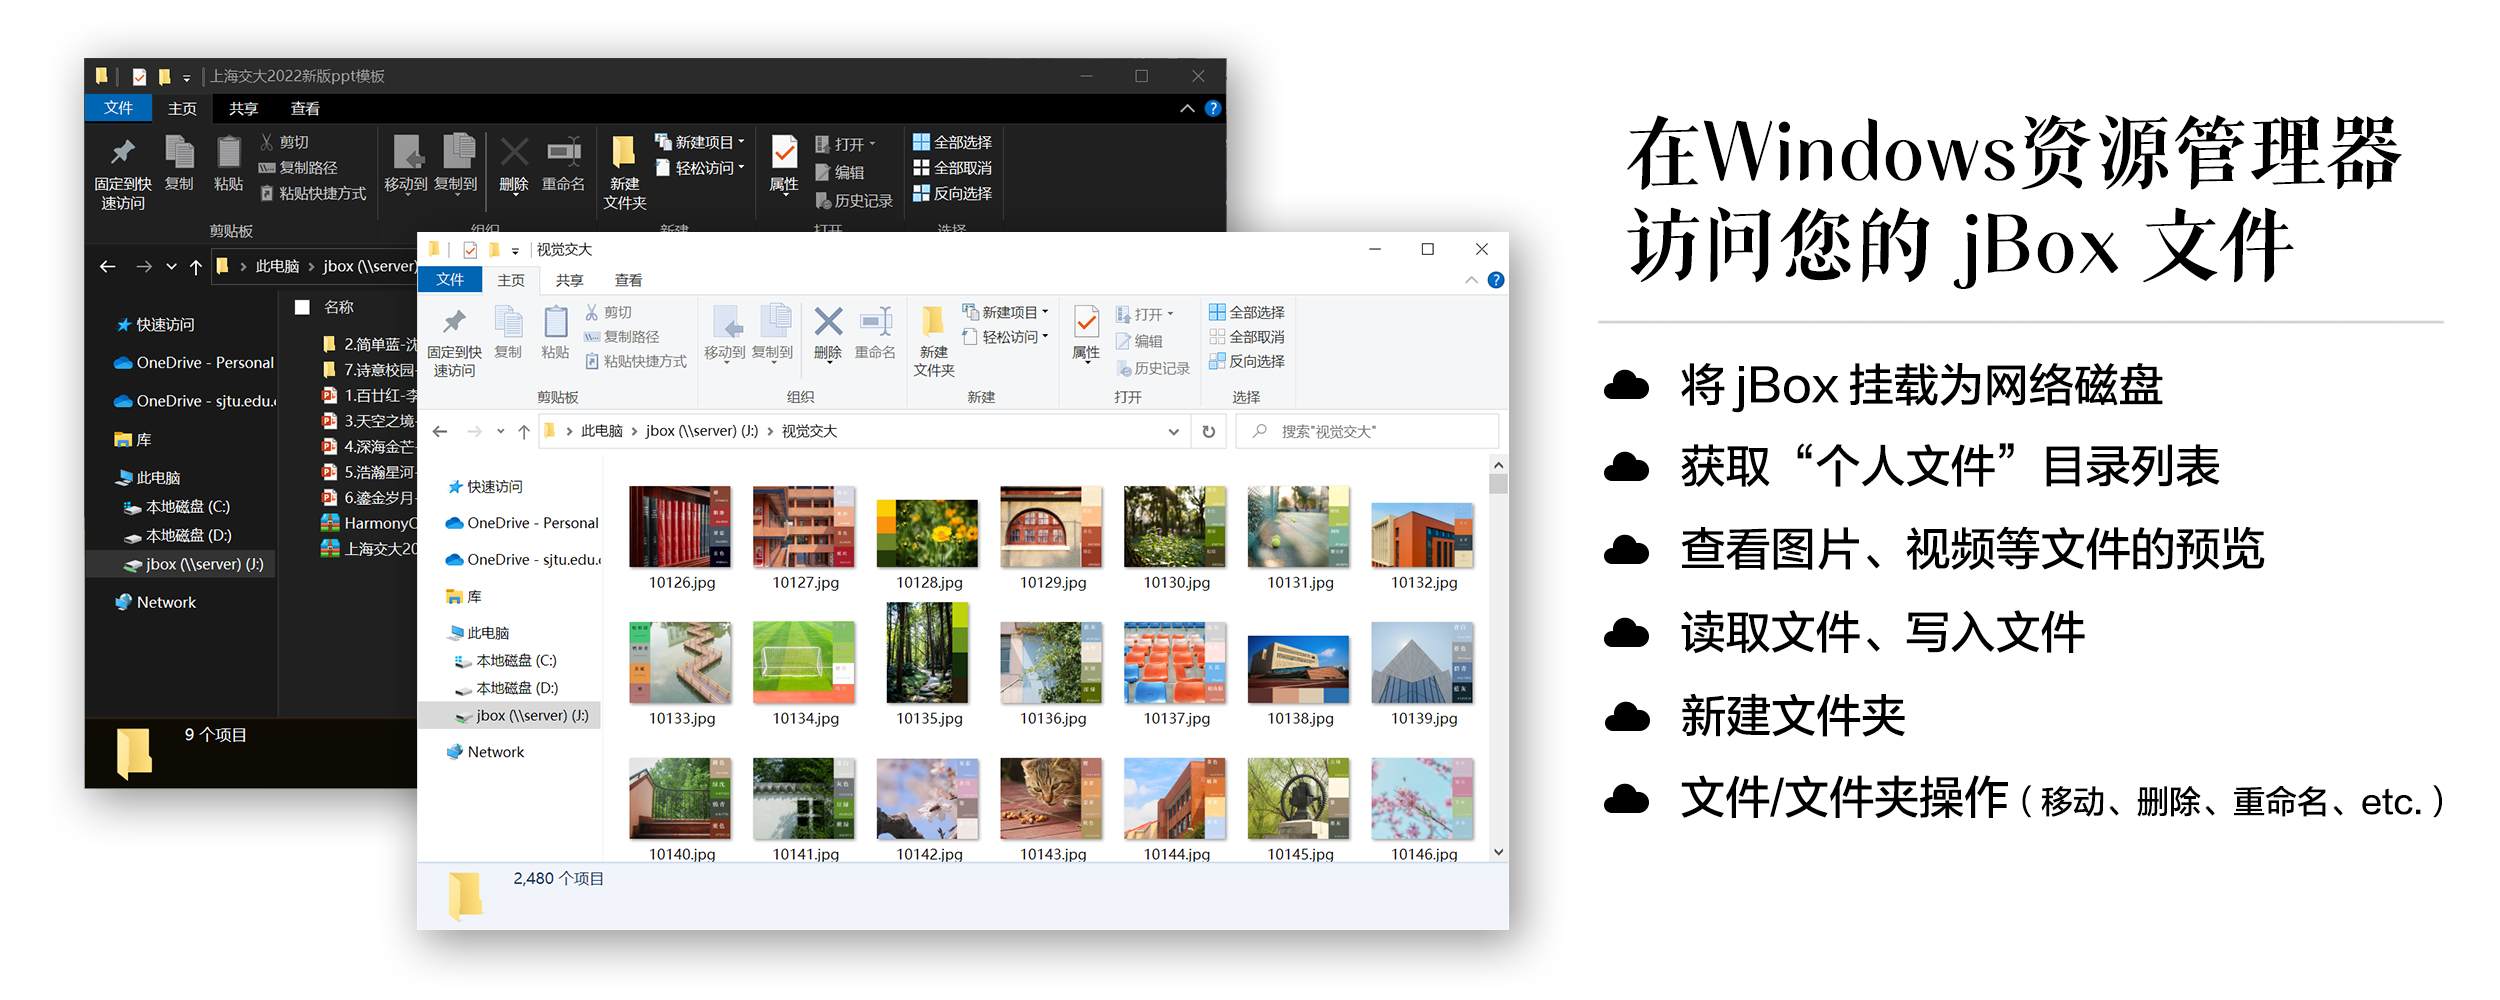Click the Back arrow in dark window
The height and width of the screenshot is (1000, 2500).
pos(108,266)
